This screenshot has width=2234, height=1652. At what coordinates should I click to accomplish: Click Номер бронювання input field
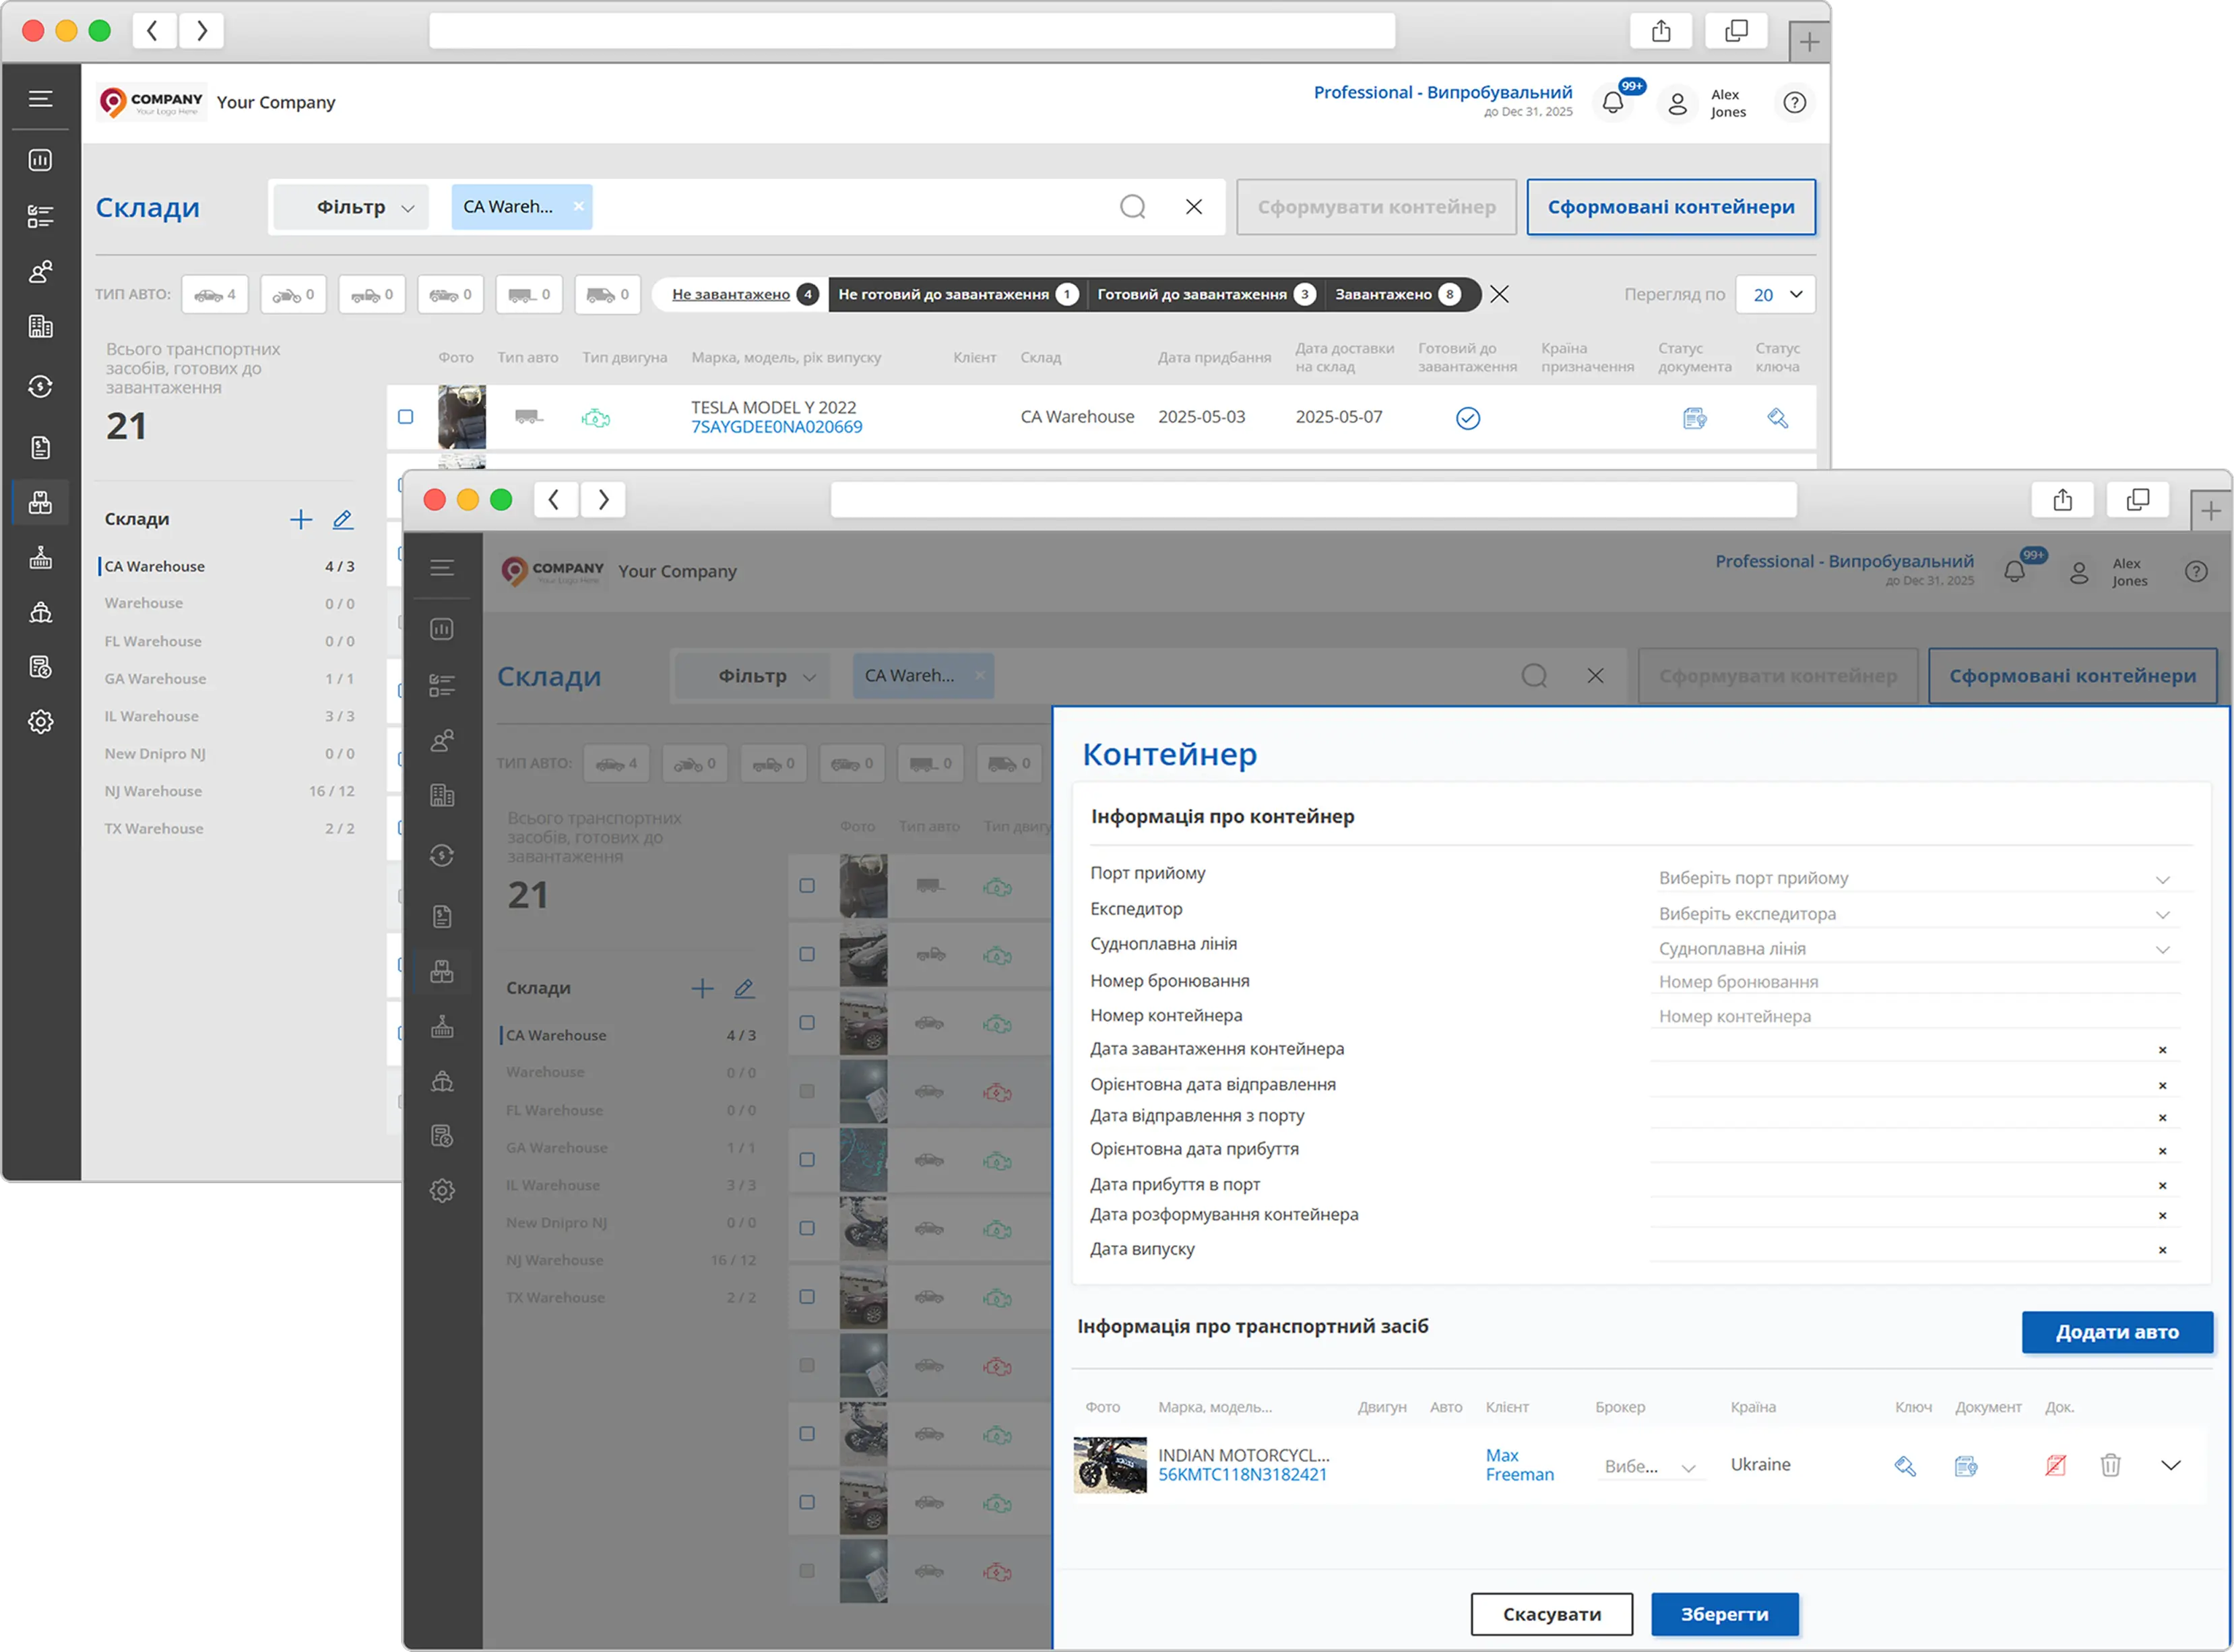1915,982
